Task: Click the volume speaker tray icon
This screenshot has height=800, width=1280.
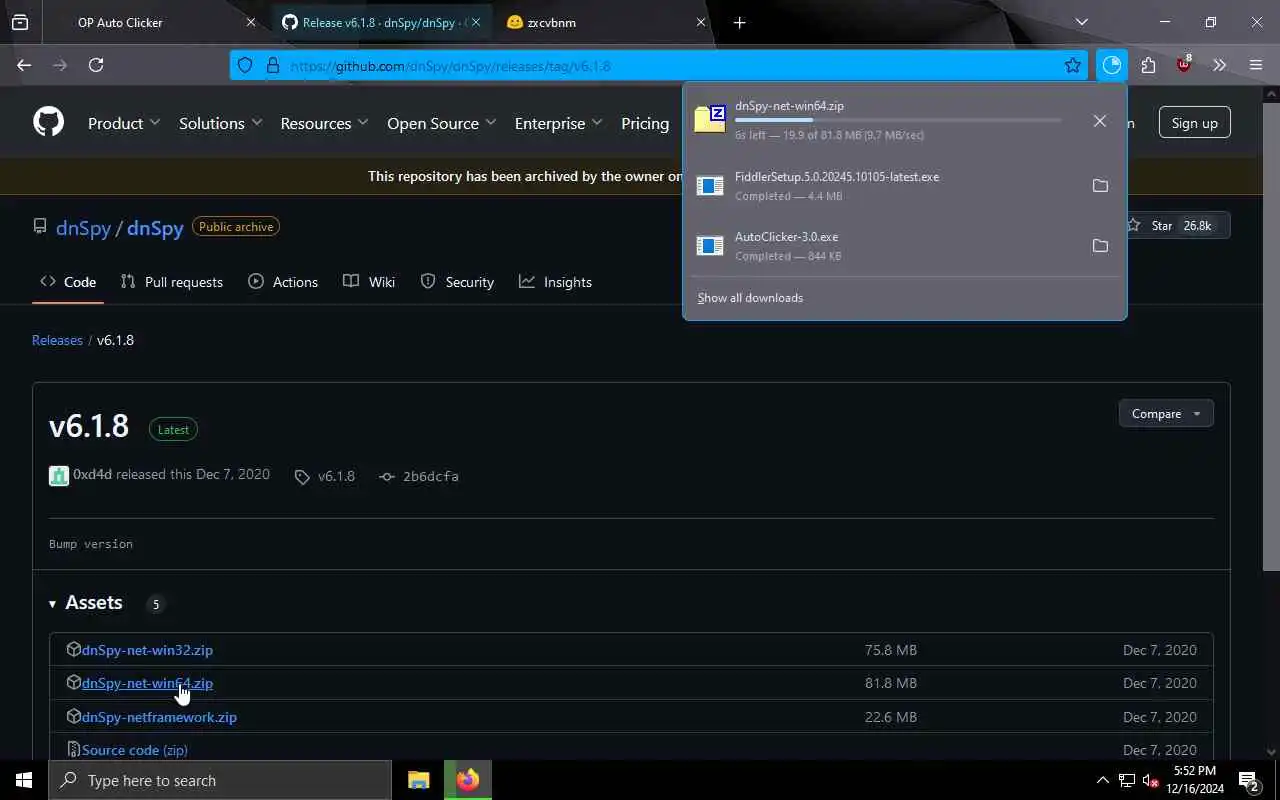Action: [1150, 780]
